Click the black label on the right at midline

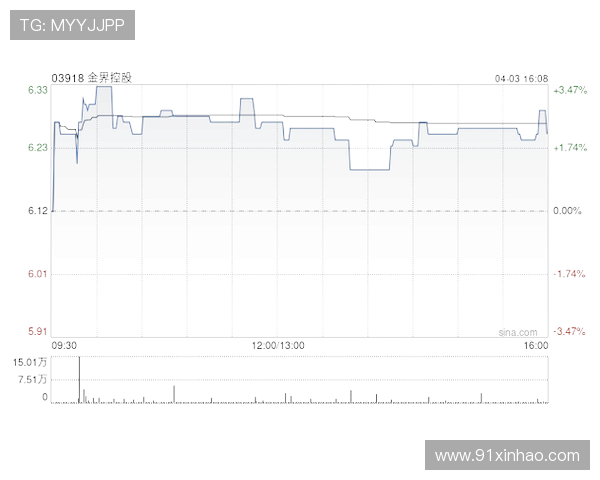click(568, 208)
